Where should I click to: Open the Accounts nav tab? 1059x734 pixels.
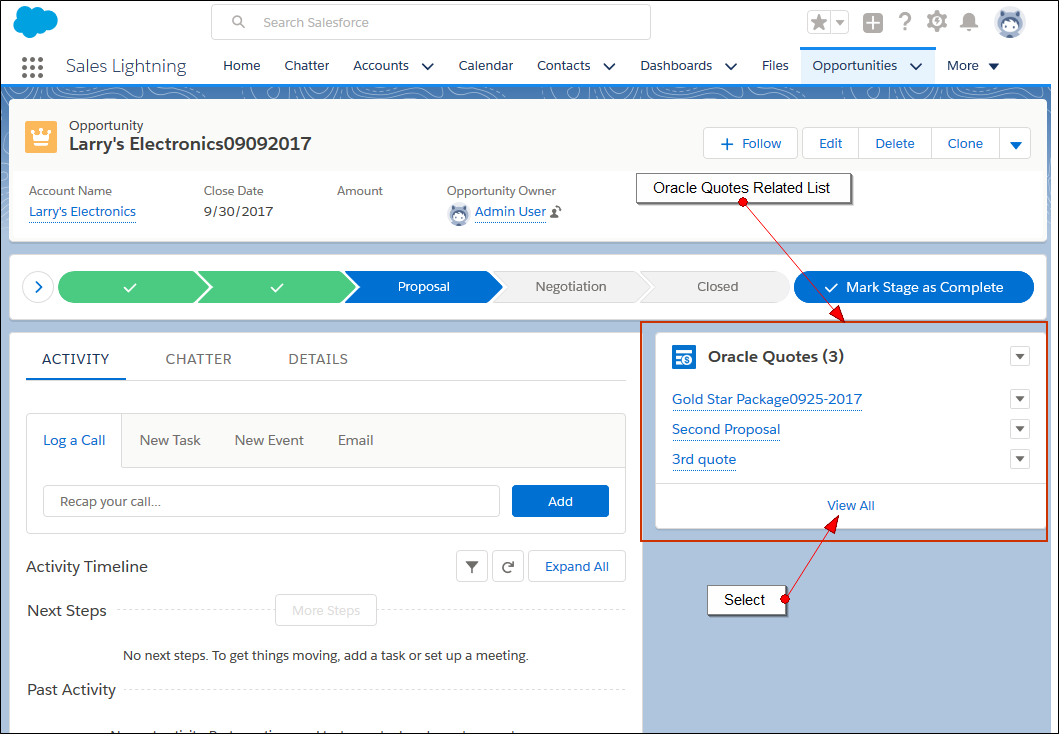coord(381,65)
